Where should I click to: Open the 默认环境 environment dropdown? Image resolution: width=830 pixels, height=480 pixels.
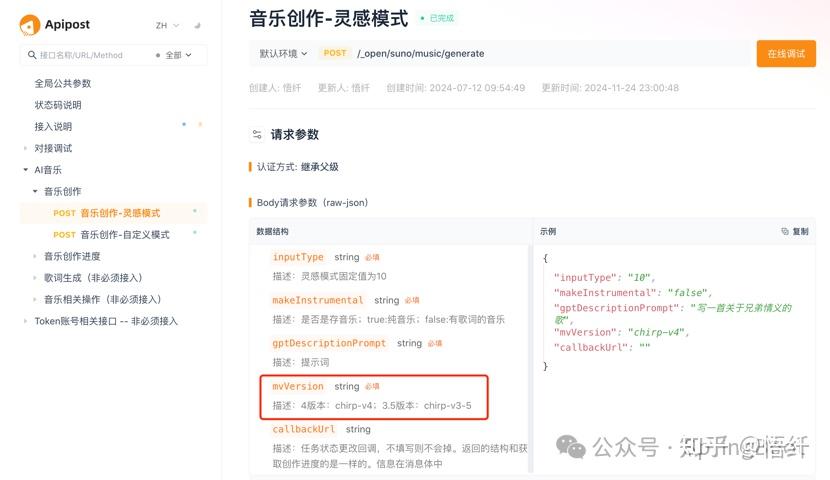click(x=283, y=53)
